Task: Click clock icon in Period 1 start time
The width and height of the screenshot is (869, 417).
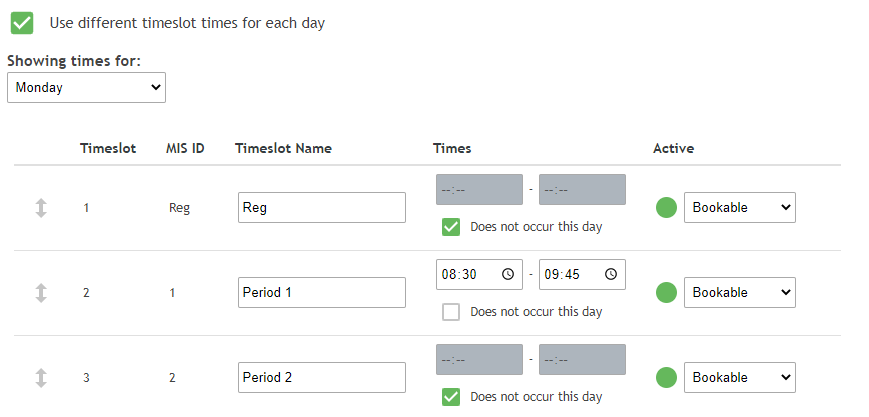Action: pyautogui.click(x=507, y=274)
